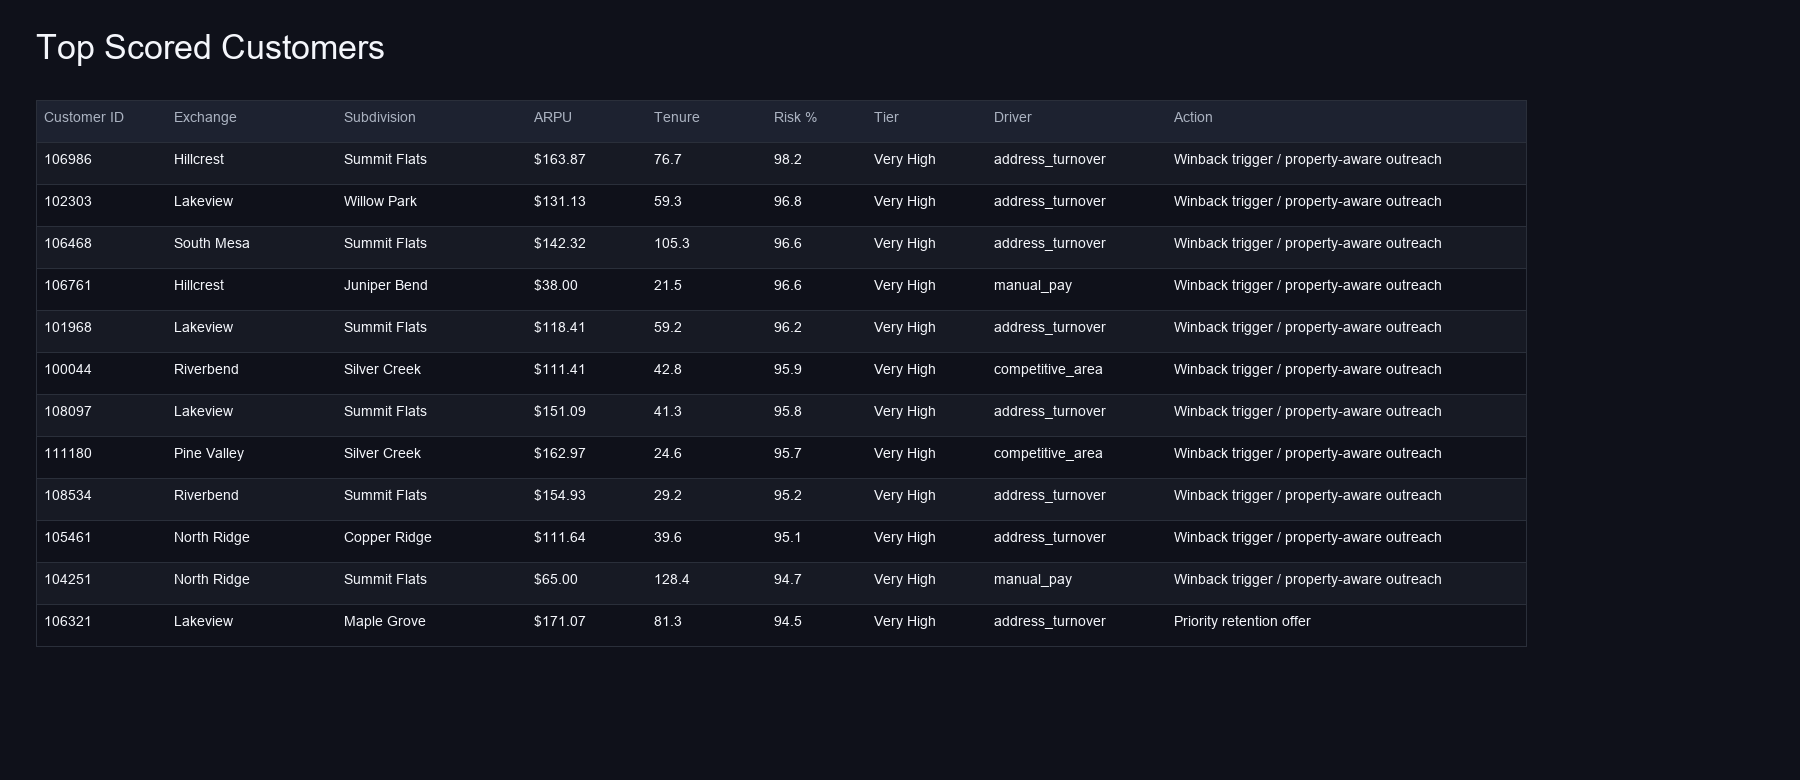The width and height of the screenshot is (1800, 780).
Task: Select customer ID 106321
Action: coord(68,621)
